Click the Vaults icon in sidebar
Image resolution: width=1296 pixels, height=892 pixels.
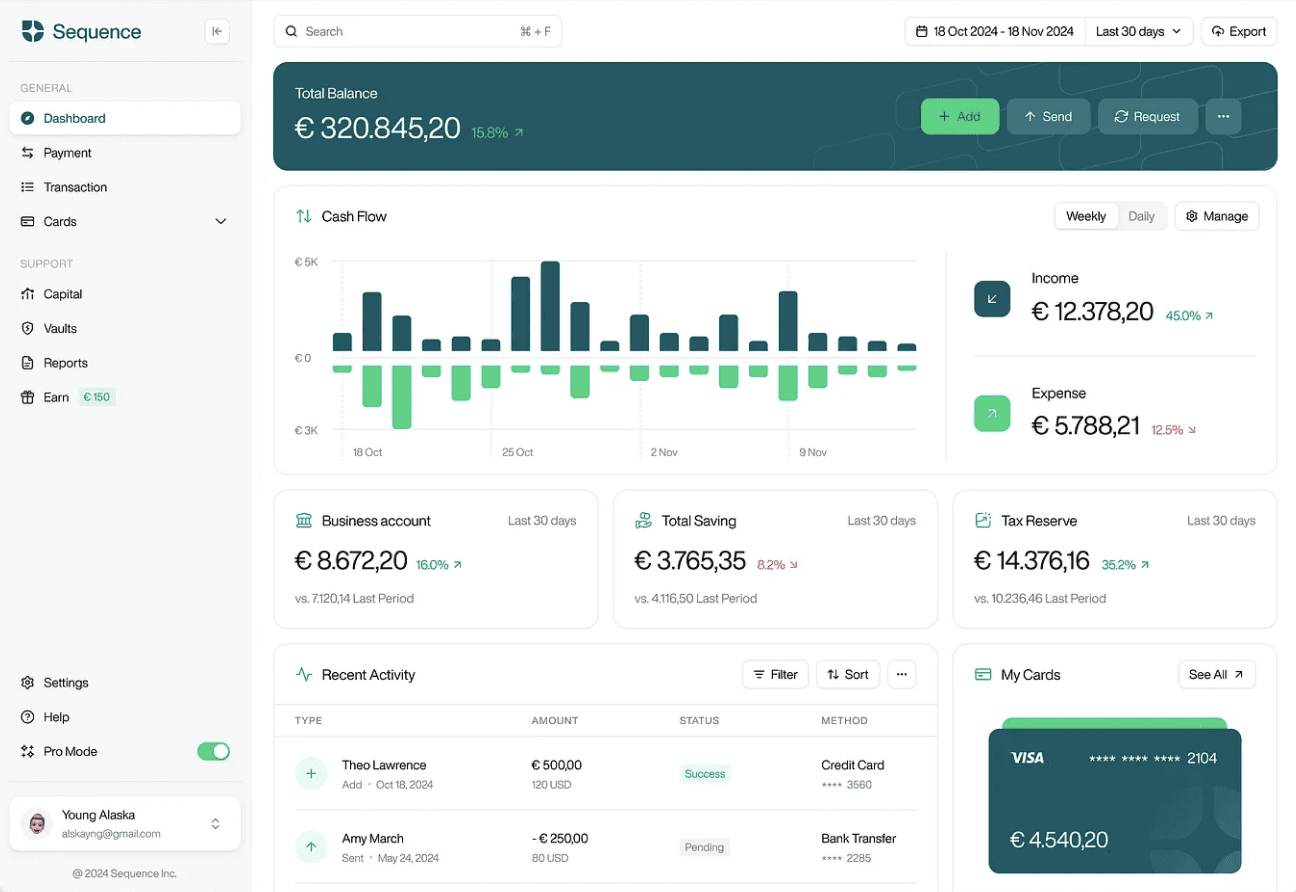coord(28,328)
